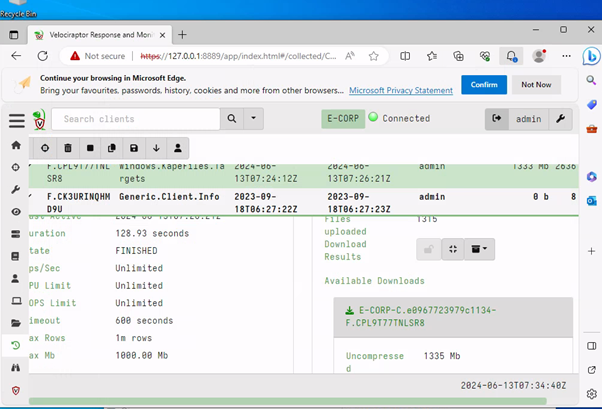The image size is (602, 409).
Task: Click New Collection crosshair toolbar button
Action: (45, 148)
